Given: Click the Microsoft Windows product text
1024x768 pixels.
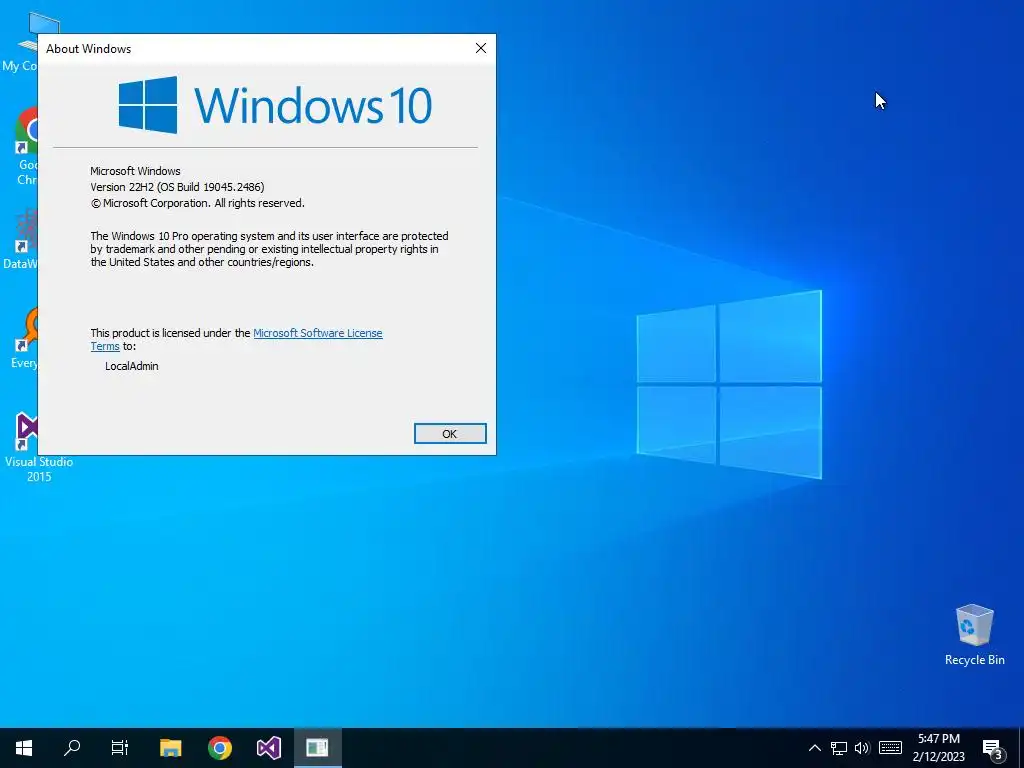Looking at the screenshot, I should (135, 171).
